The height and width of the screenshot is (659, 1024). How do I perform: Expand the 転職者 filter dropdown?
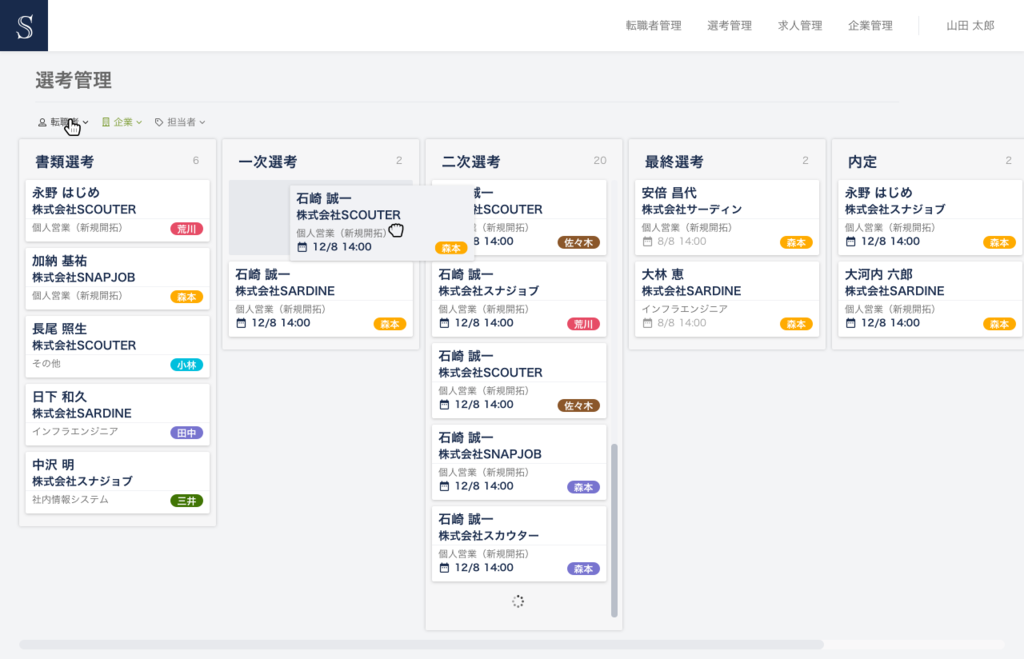coord(63,122)
